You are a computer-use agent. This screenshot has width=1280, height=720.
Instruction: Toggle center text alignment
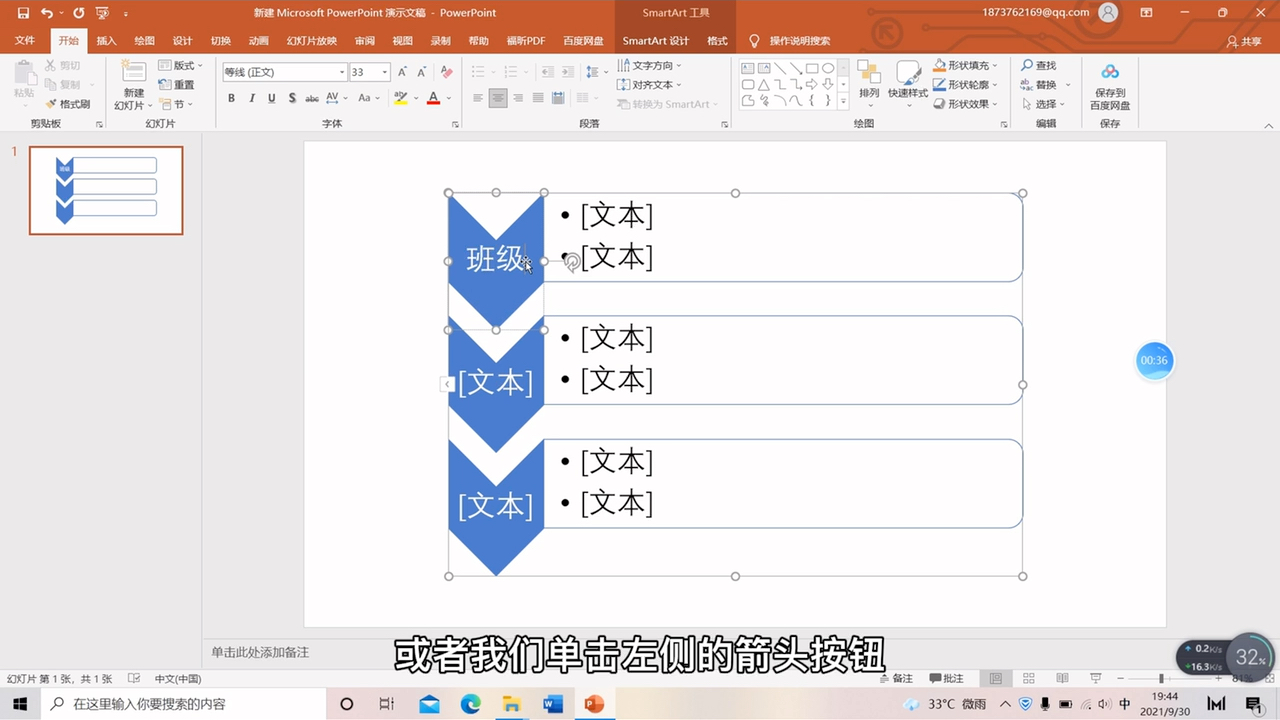[x=498, y=97]
